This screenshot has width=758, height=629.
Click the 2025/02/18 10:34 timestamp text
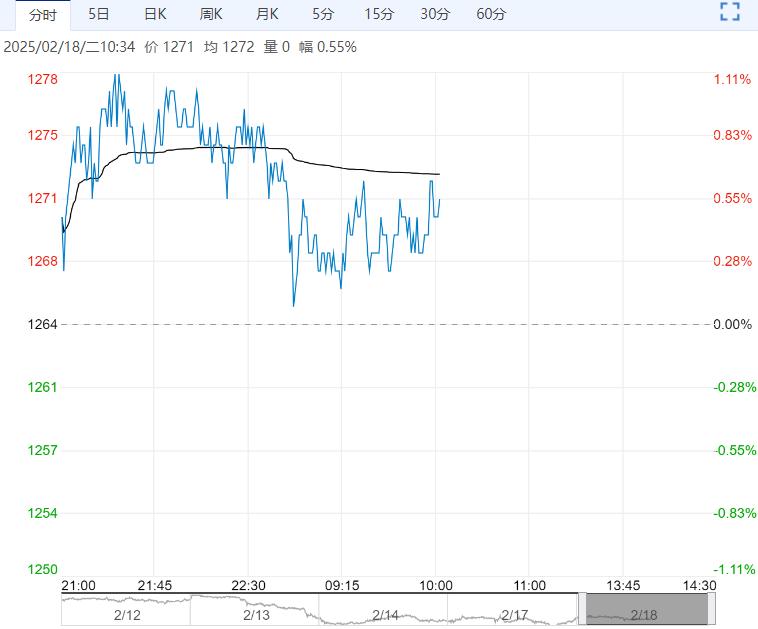[x=69, y=47]
